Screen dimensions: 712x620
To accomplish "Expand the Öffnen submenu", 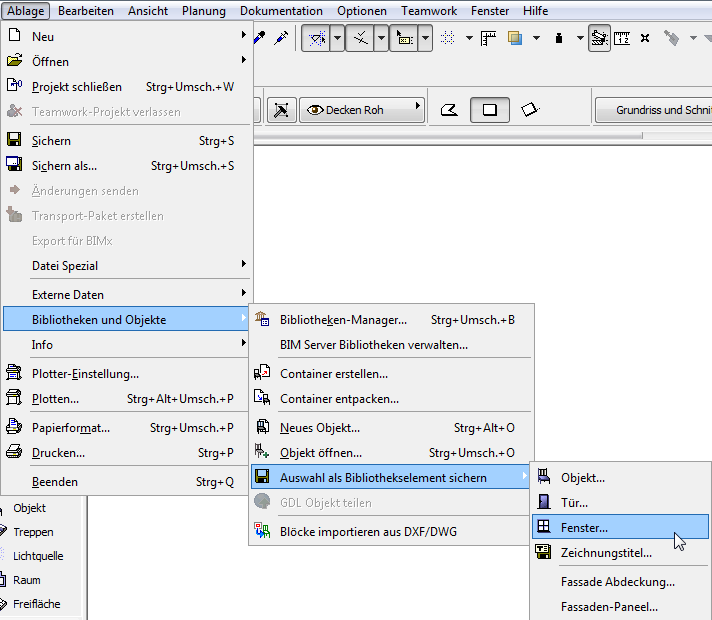I will tap(127, 61).
